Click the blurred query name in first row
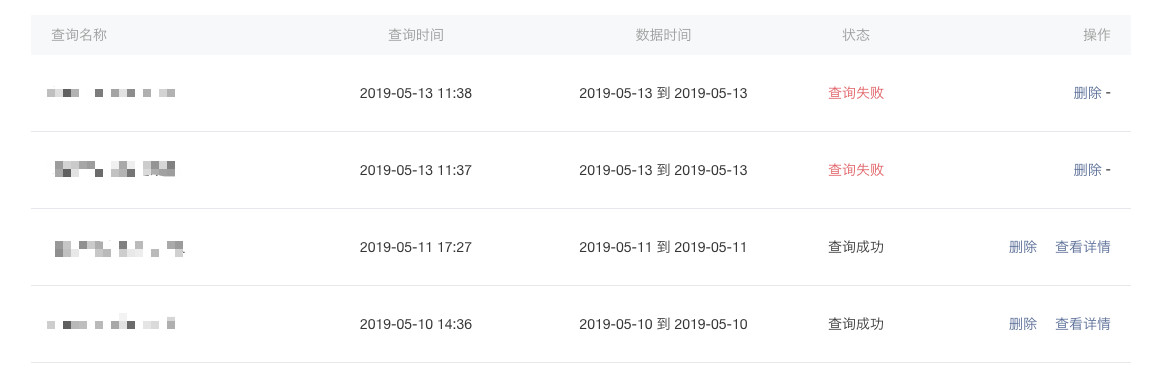1151x370 pixels. (x=111, y=93)
